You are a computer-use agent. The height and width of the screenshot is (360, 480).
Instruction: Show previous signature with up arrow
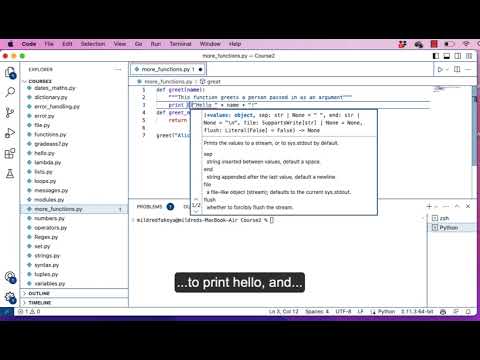click(196, 199)
